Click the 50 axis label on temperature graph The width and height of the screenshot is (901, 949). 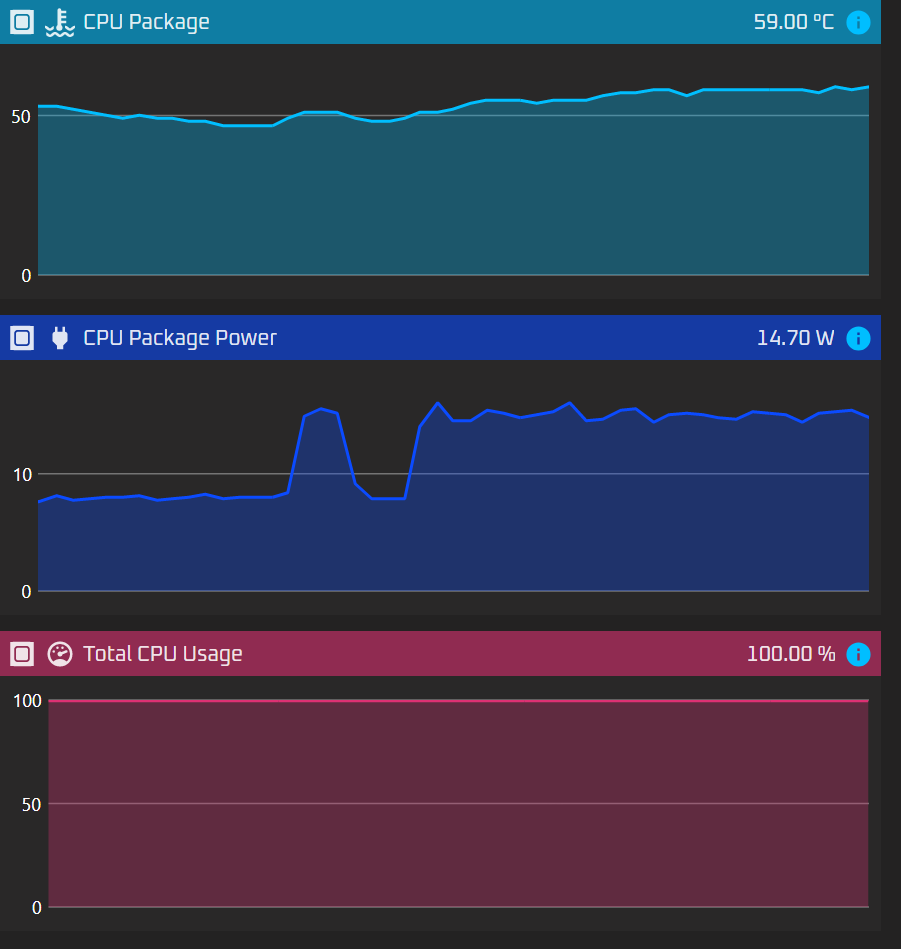pyautogui.click(x=20, y=116)
